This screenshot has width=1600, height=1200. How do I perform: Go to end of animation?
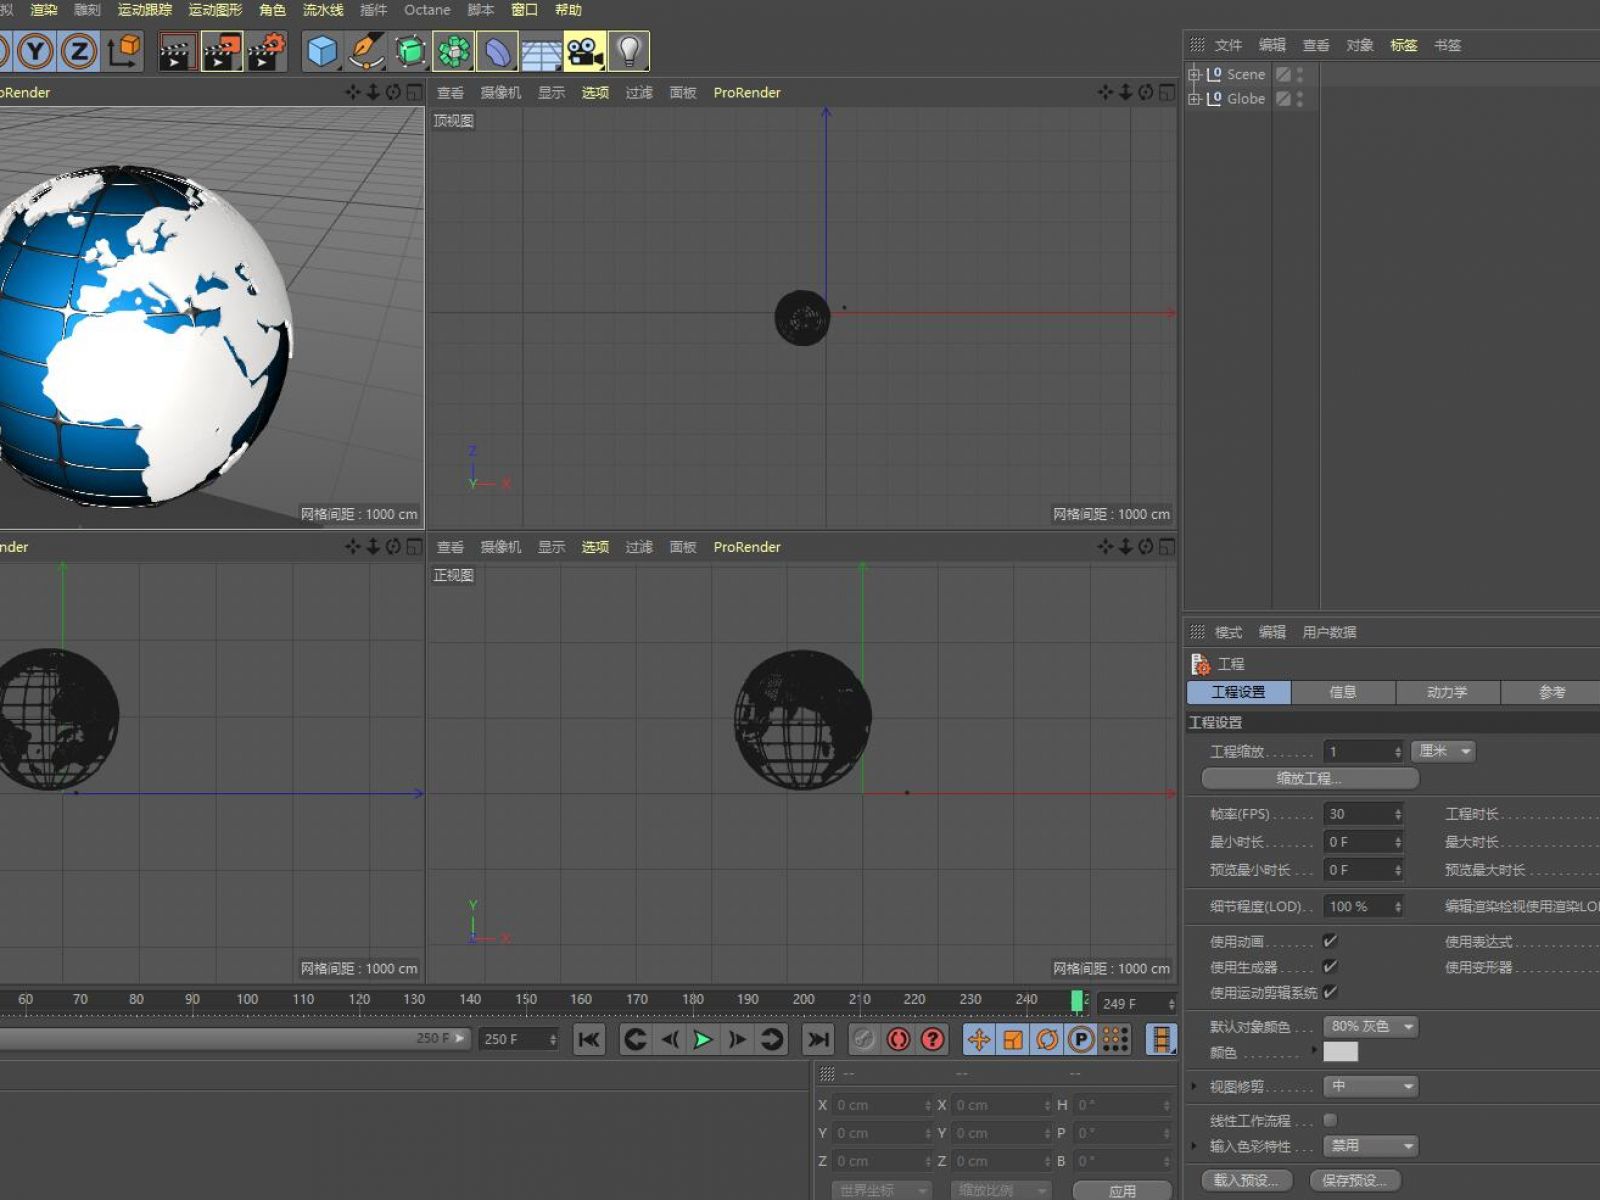[x=819, y=1040]
